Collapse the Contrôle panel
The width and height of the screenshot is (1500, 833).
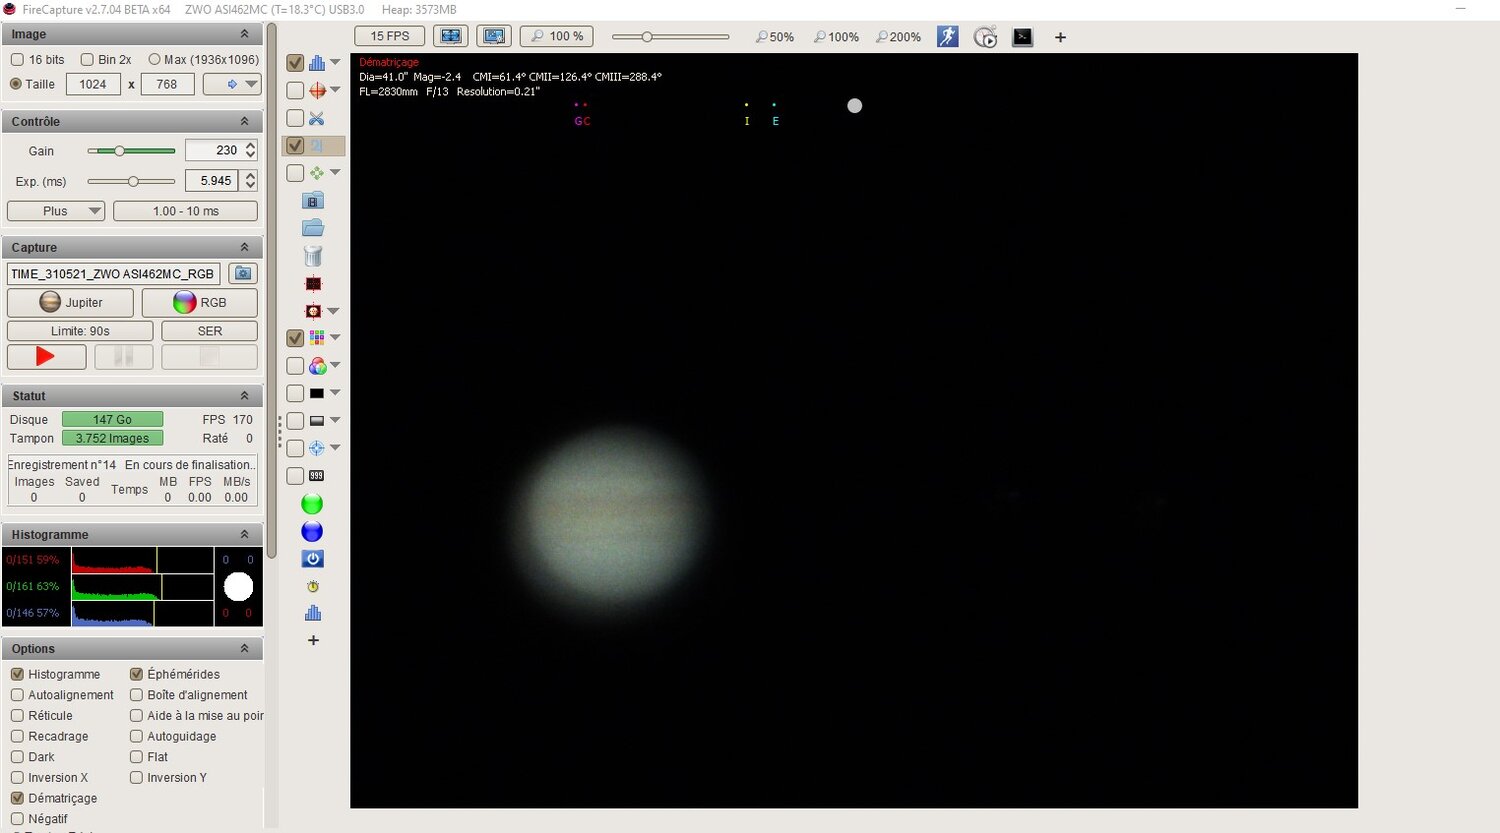coord(244,121)
